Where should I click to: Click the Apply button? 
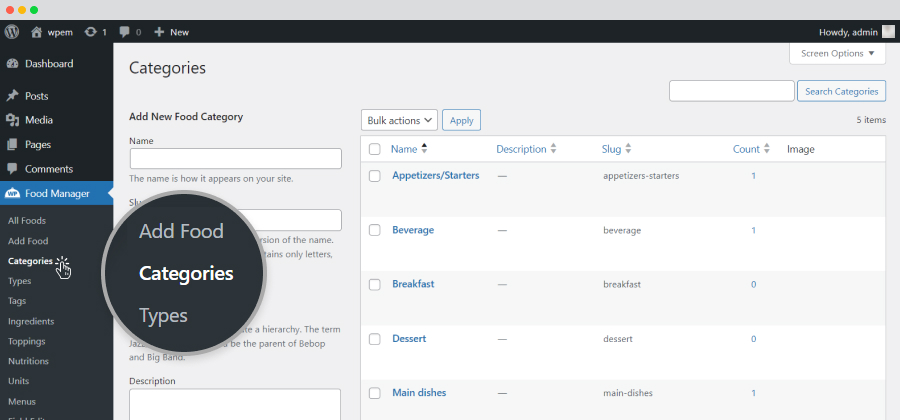(x=461, y=120)
